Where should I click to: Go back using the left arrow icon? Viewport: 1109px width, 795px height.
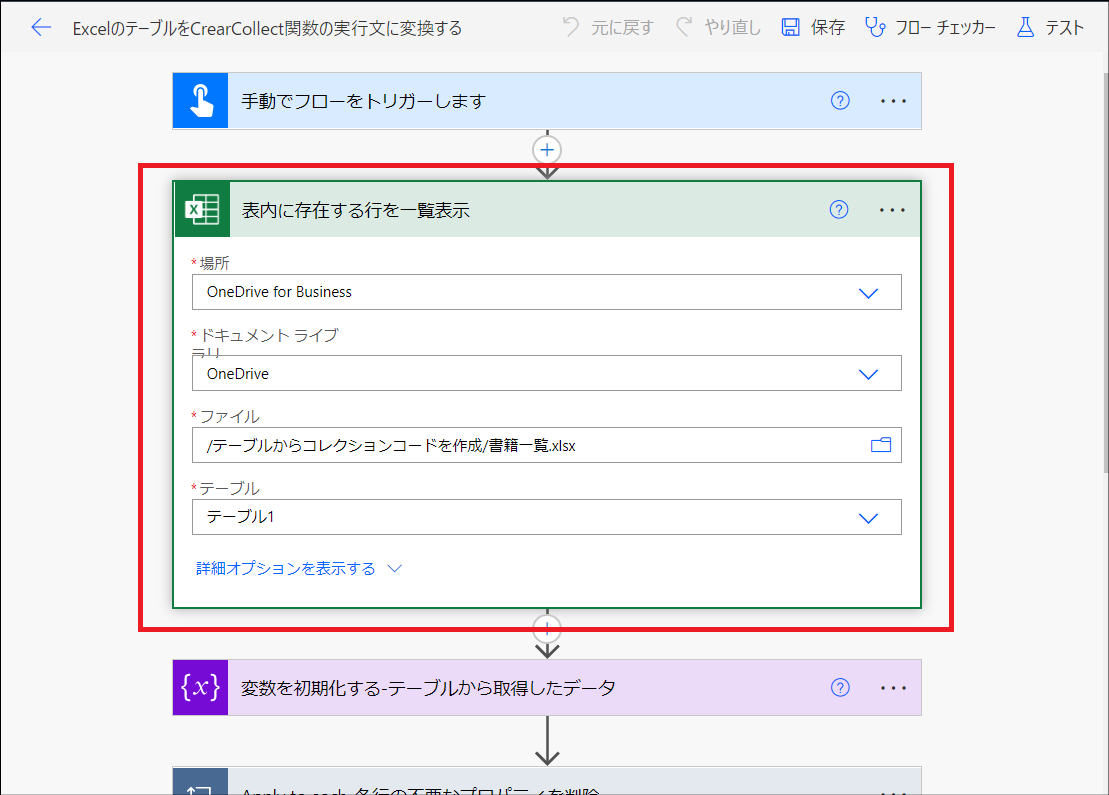tap(41, 28)
